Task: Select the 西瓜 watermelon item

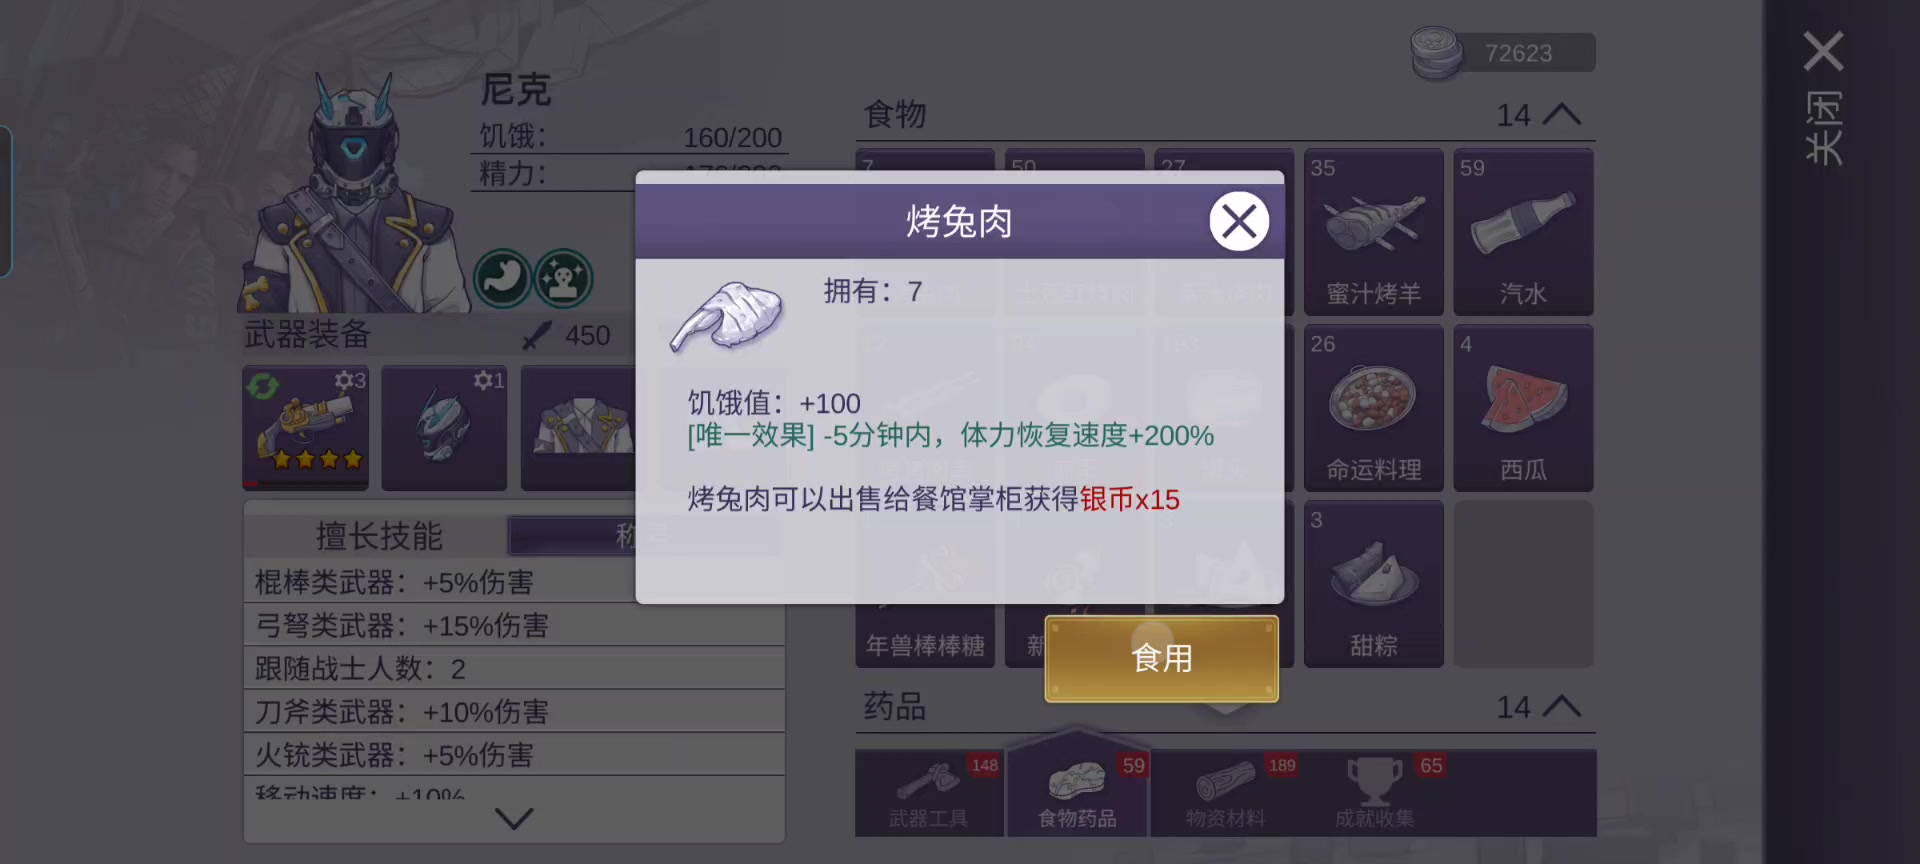Action: [x=1523, y=408]
